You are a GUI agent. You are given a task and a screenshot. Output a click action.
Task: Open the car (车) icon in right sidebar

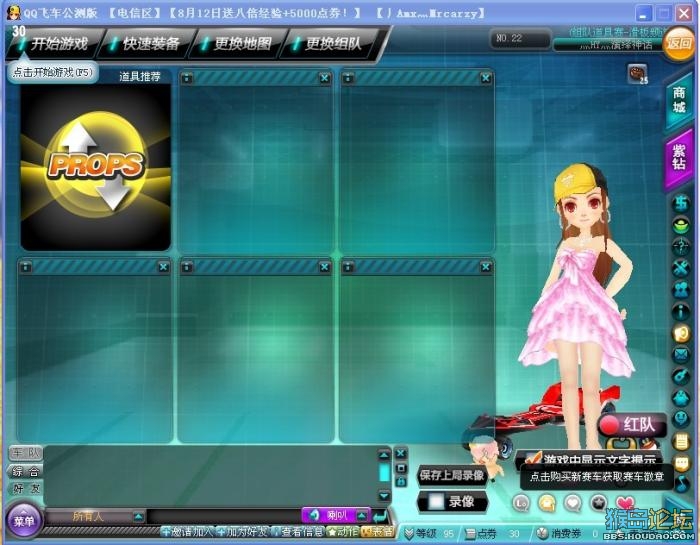681,204
